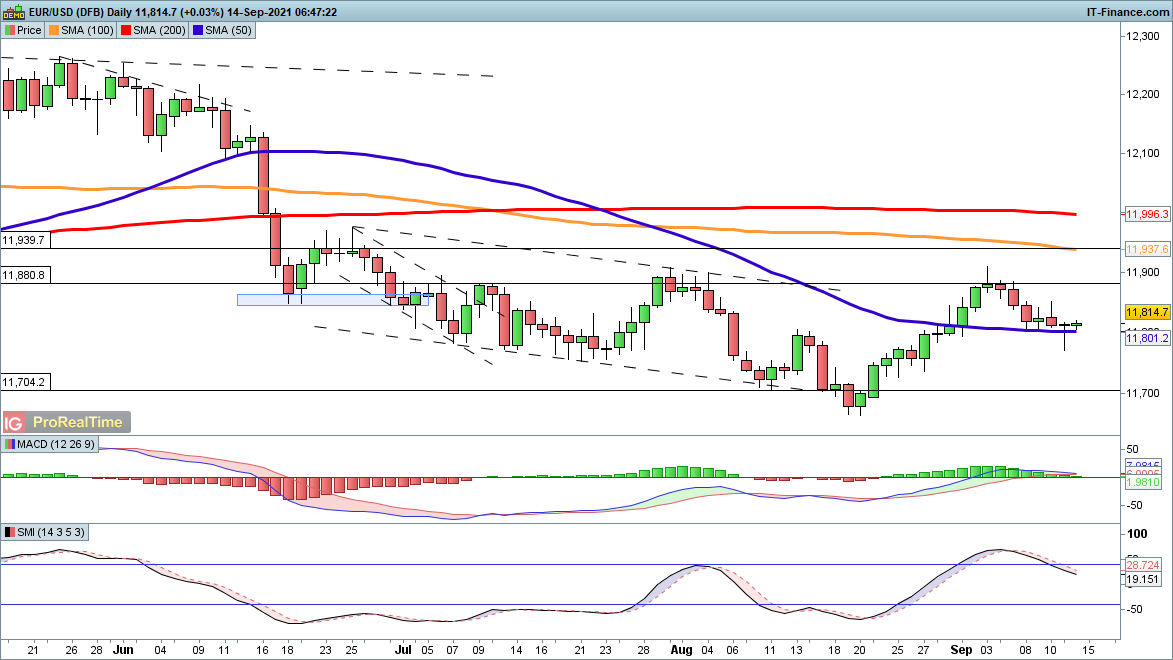Select the orange SMA 100 value 11,937.6
The height and width of the screenshot is (660, 1173).
pos(1147,248)
